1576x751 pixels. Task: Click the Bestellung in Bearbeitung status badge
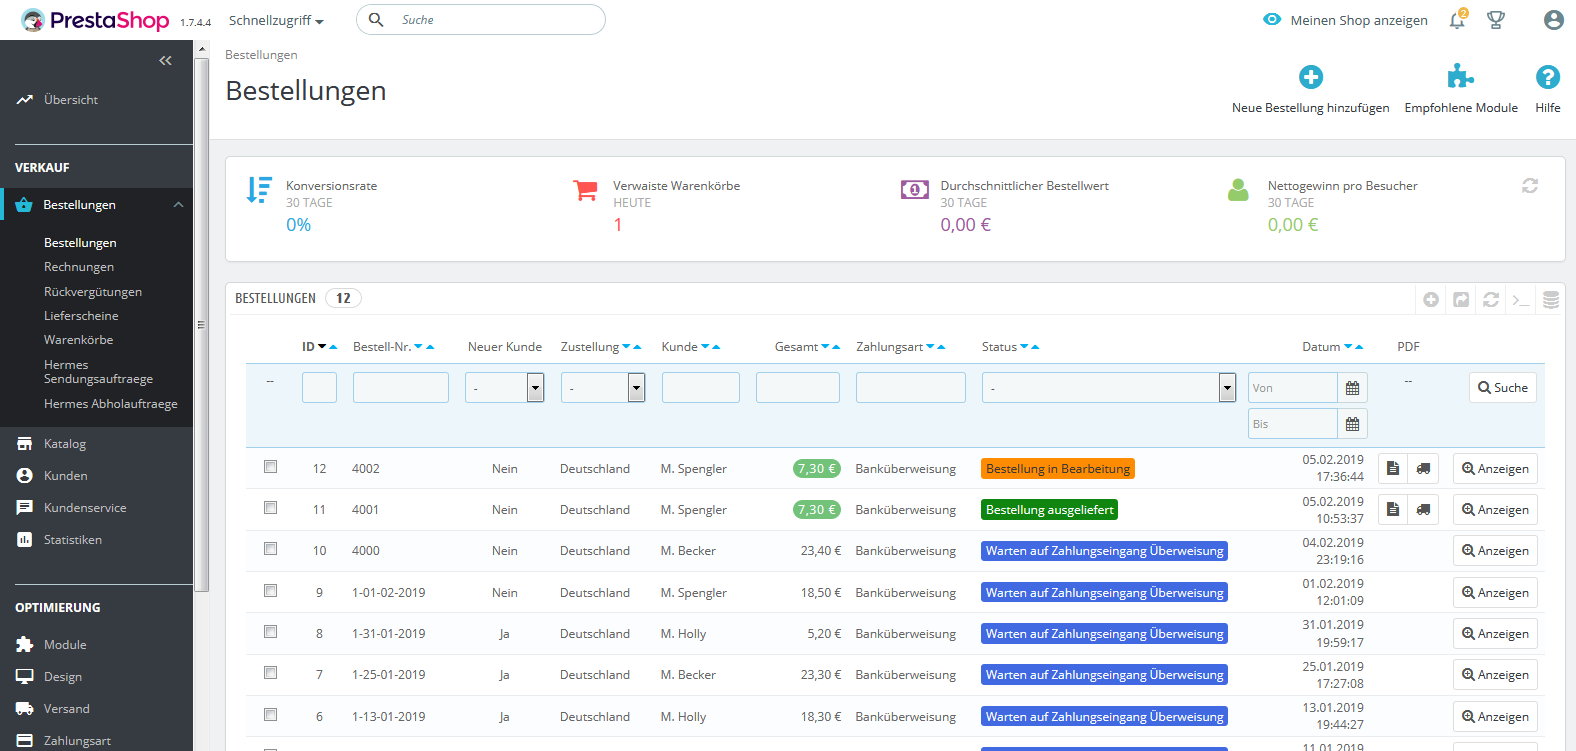point(1058,469)
